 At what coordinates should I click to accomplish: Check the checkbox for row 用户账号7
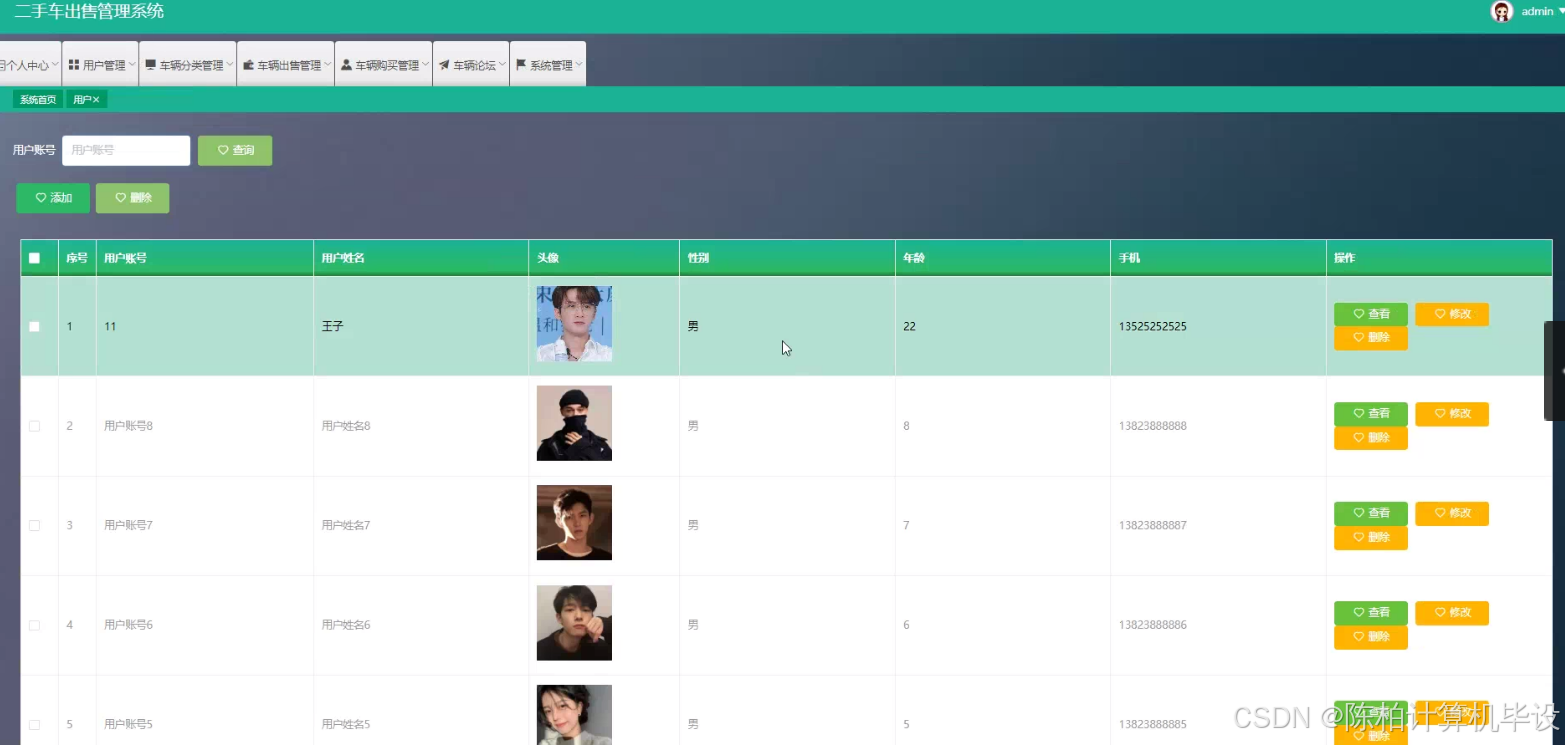coord(35,525)
